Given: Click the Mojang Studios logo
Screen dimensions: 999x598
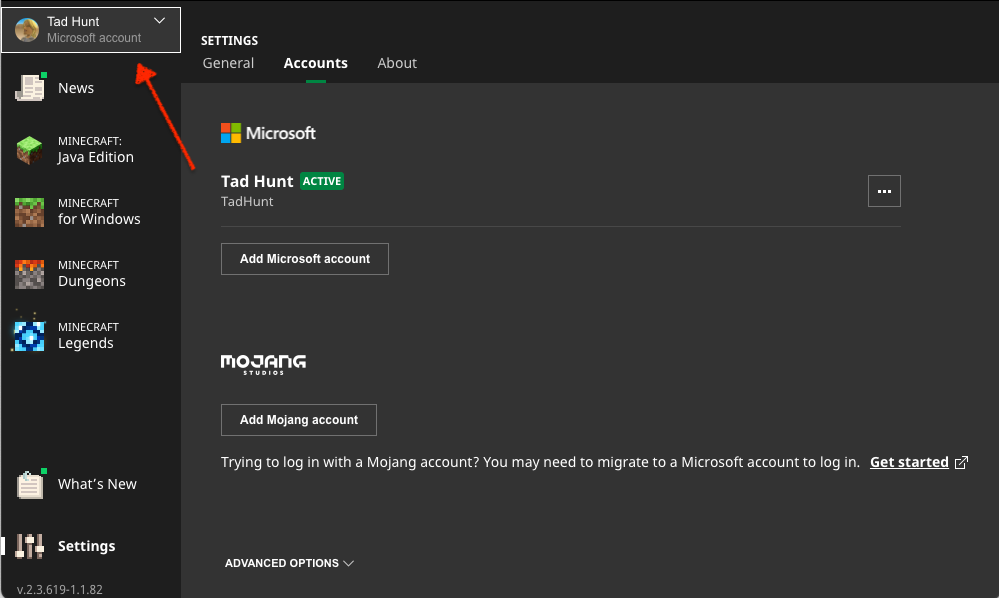Looking at the screenshot, I should pyautogui.click(x=263, y=364).
